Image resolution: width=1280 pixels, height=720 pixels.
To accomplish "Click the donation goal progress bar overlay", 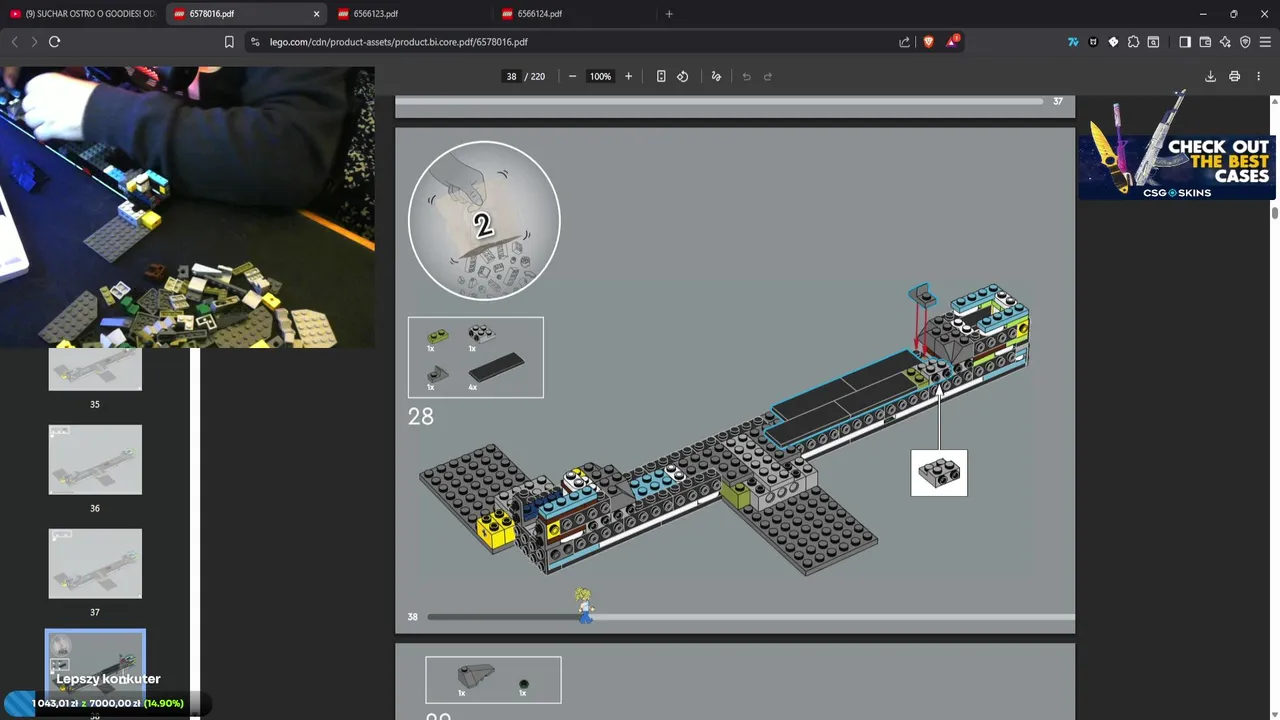I will (107, 703).
